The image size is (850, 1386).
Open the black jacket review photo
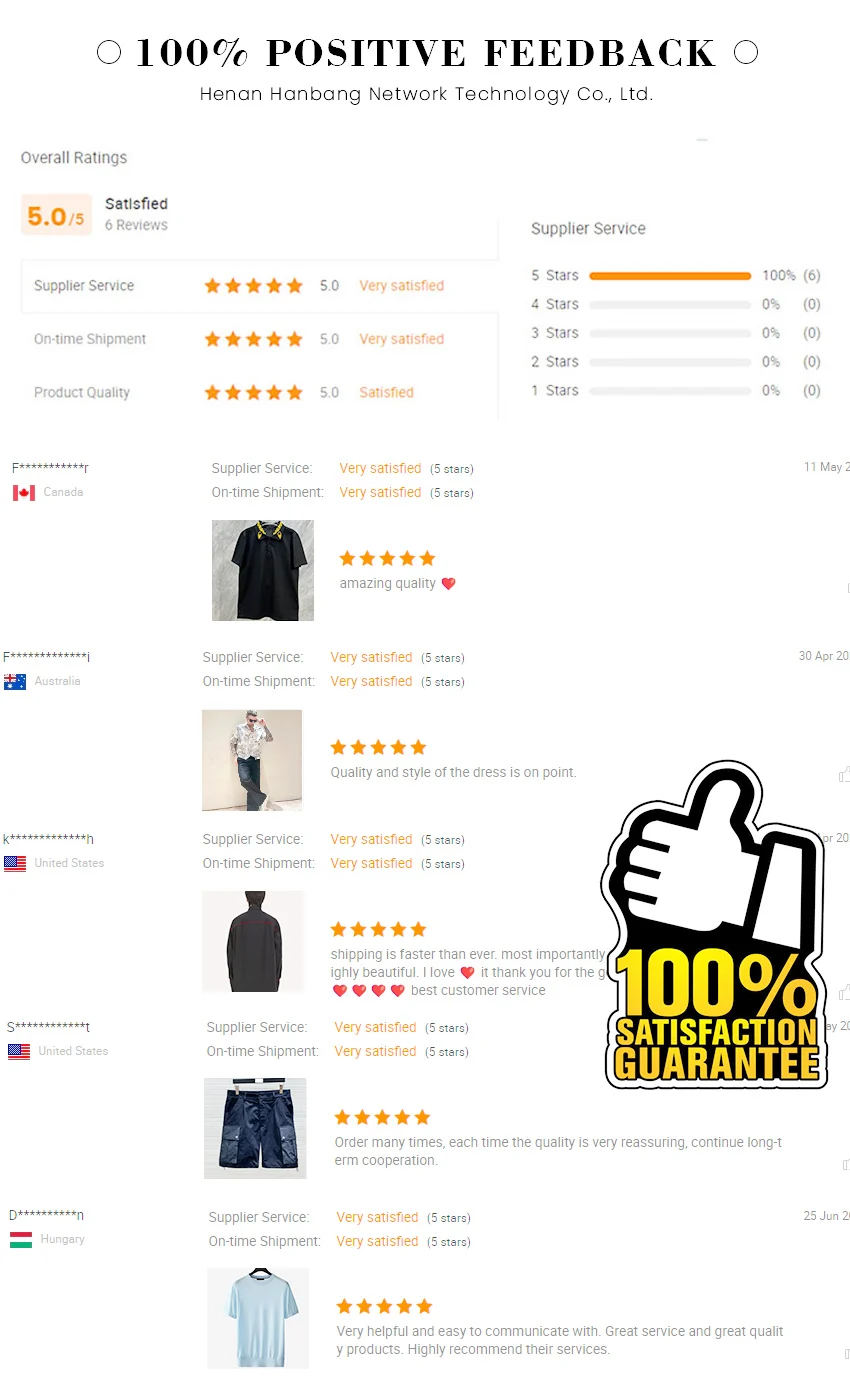pos(253,942)
